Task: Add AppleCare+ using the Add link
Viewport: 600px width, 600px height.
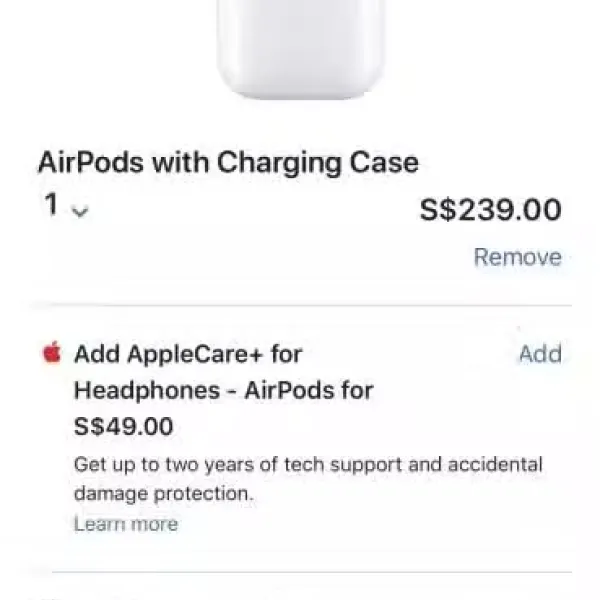Action: click(540, 354)
